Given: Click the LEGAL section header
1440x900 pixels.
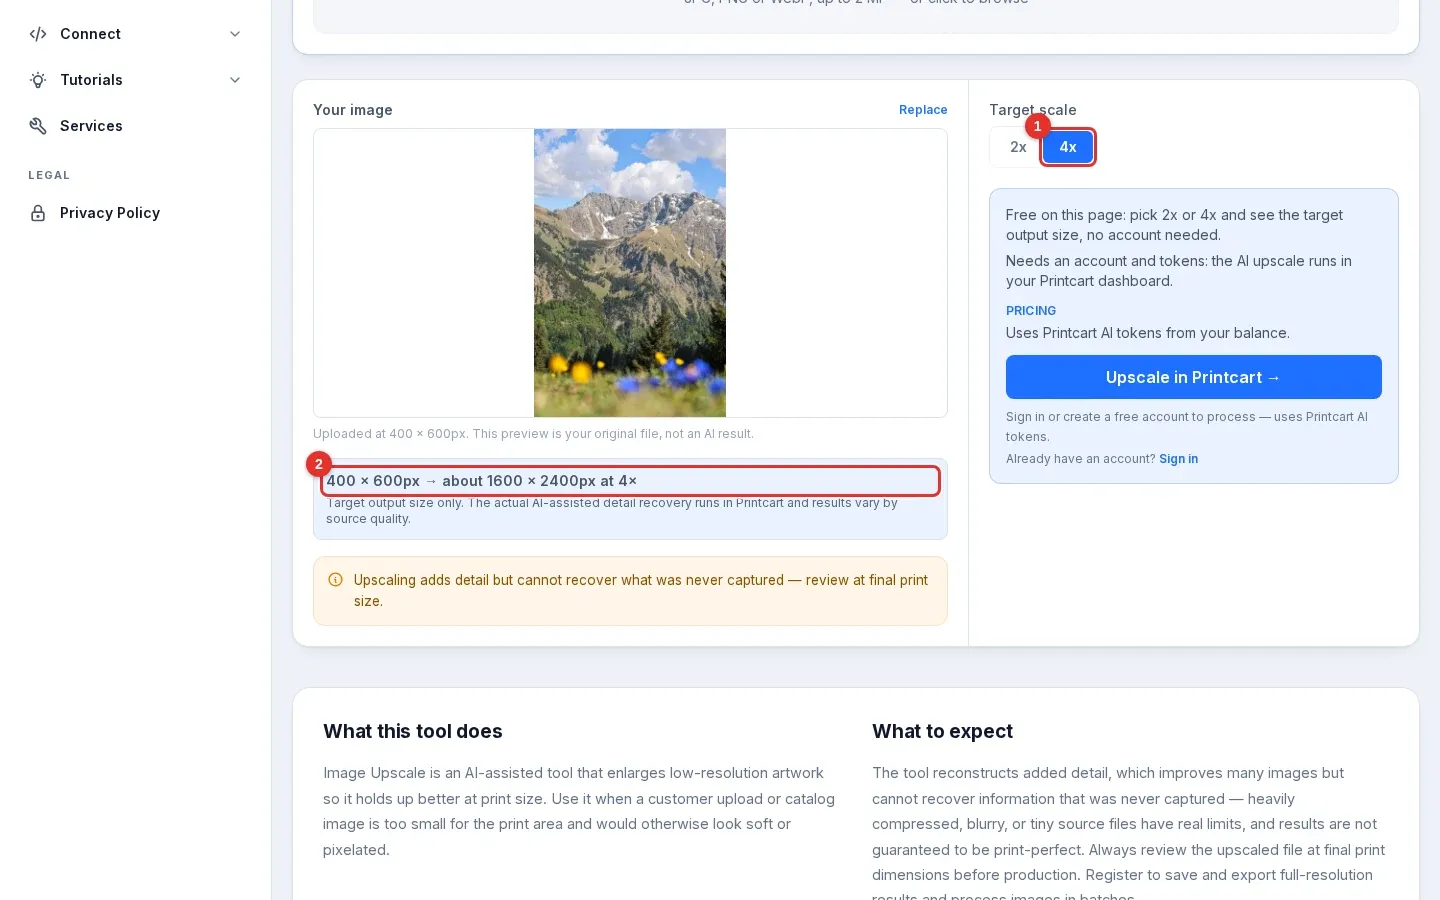Looking at the screenshot, I should point(49,175).
